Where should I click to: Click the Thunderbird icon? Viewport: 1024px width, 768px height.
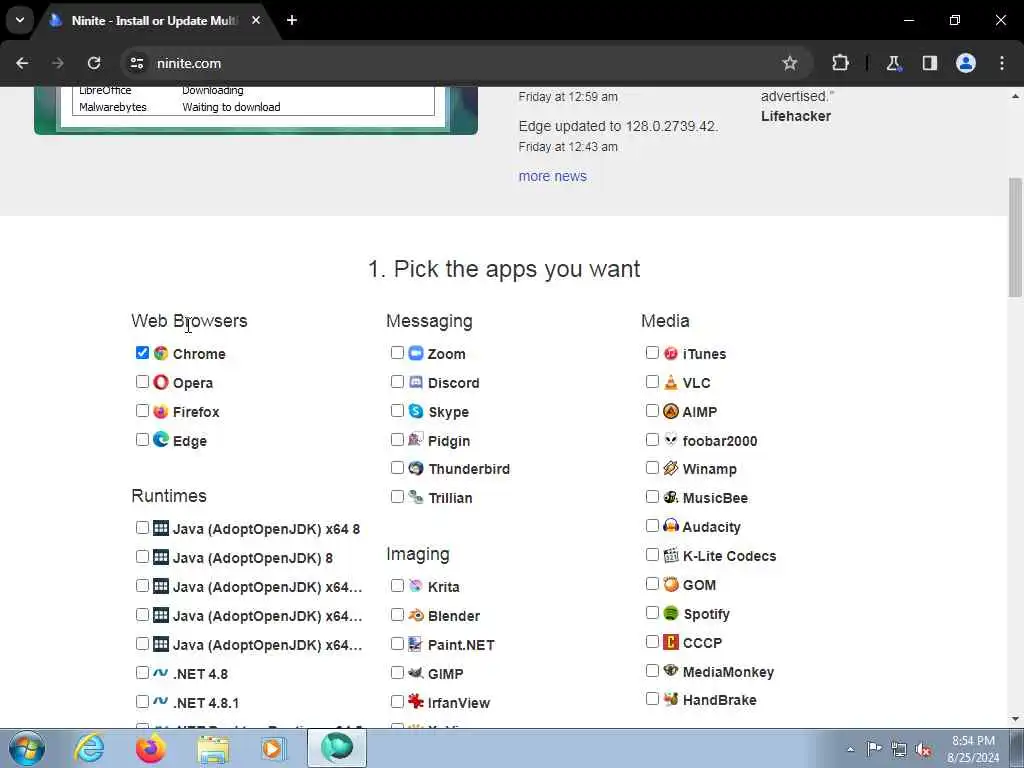tap(416, 468)
